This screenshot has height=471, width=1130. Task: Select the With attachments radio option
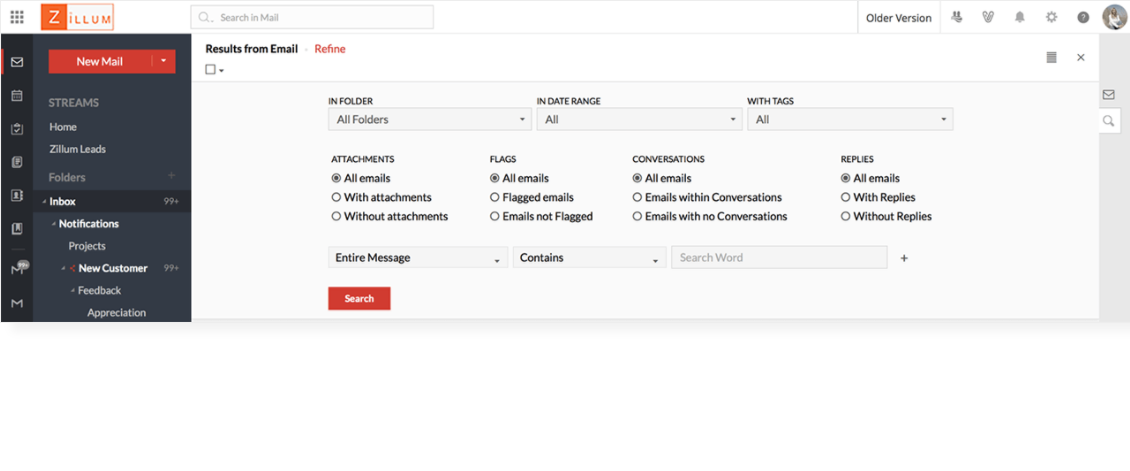click(337, 198)
